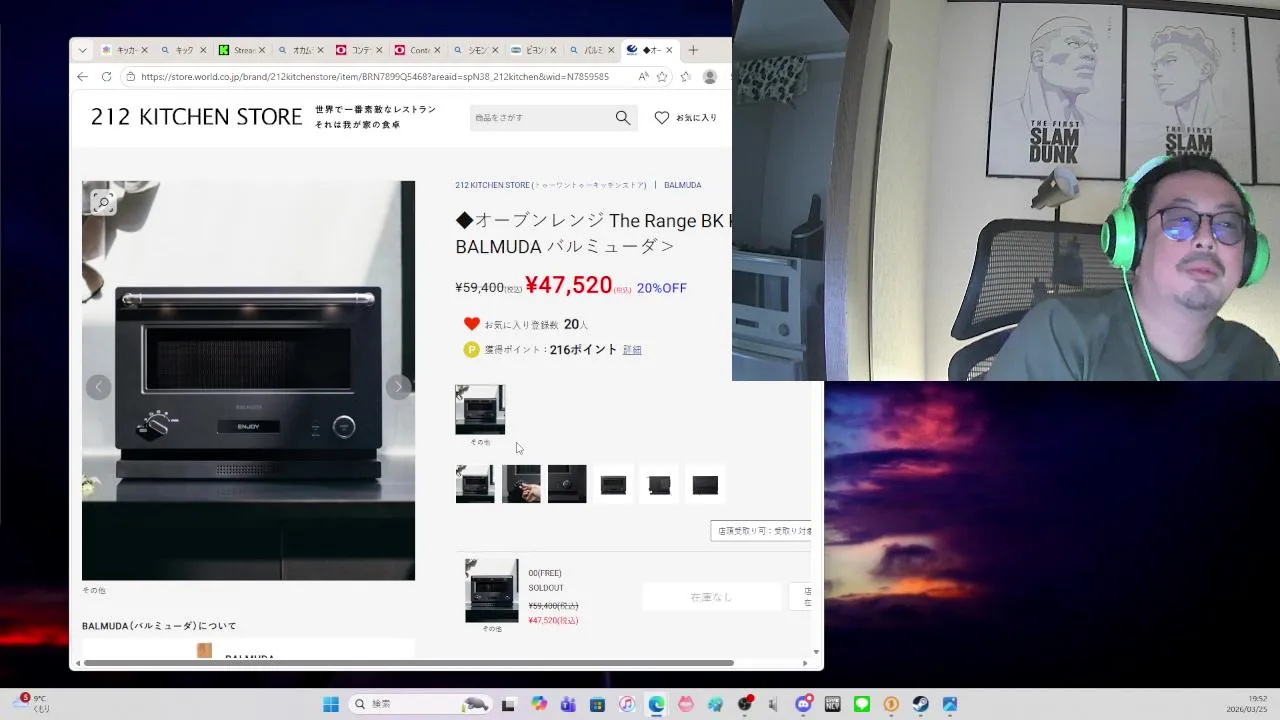Screen dimensions: 1280x720
Task: Add this page to favorites star
Action: pyautogui.click(x=662, y=77)
